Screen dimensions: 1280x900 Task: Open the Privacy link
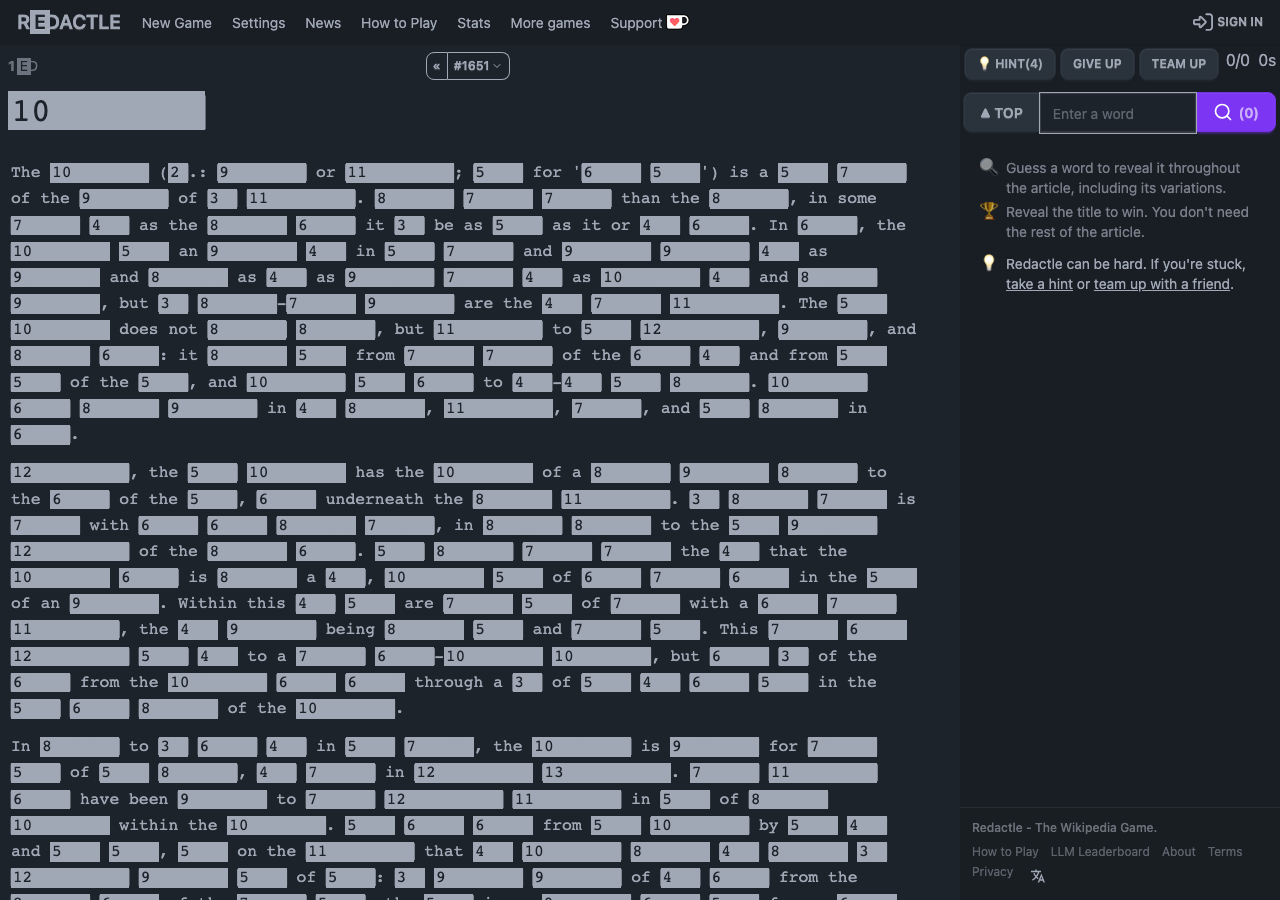pyautogui.click(x=992, y=872)
